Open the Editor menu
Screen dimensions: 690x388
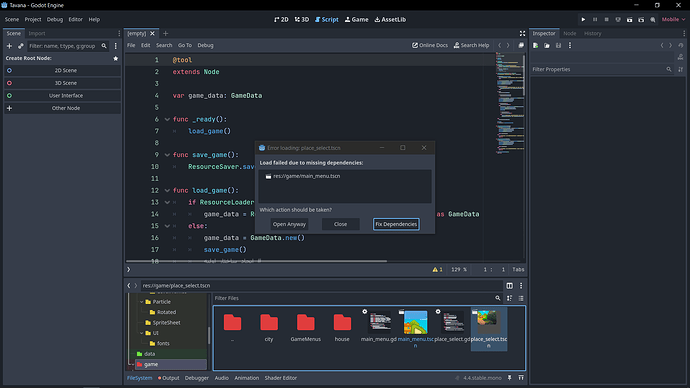(75, 19)
